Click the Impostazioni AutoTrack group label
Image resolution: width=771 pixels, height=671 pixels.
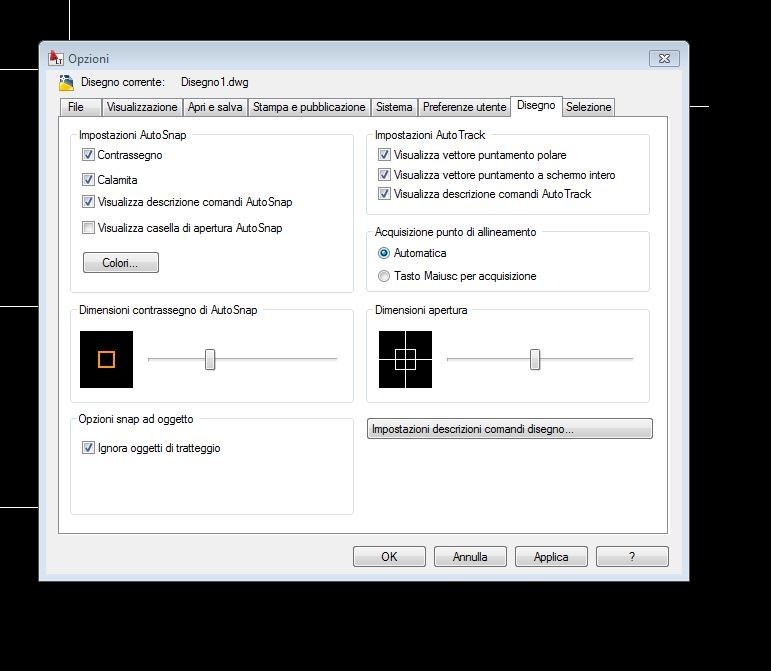[430, 135]
